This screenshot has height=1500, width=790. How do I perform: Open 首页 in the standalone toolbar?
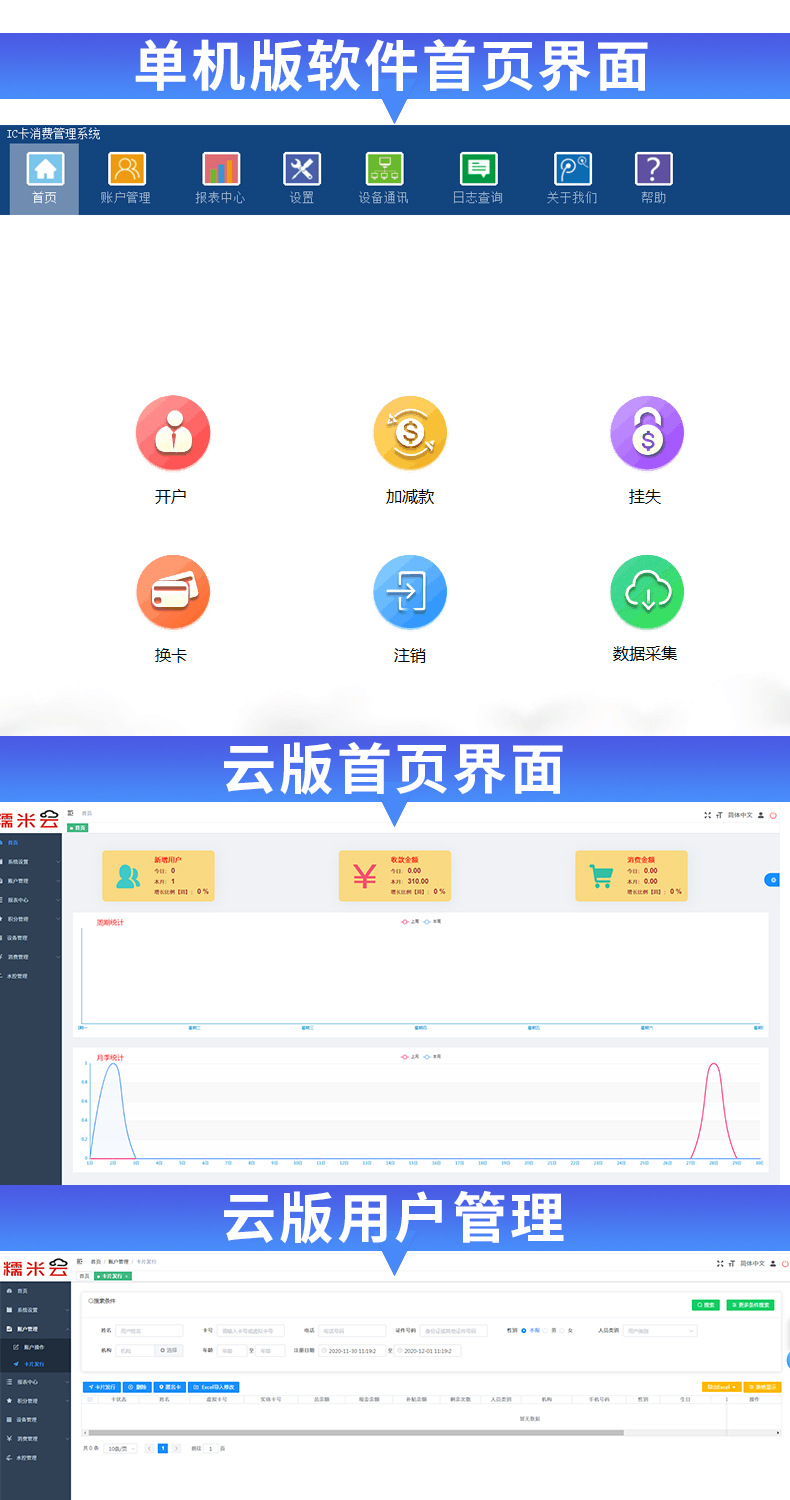point(44,179)
